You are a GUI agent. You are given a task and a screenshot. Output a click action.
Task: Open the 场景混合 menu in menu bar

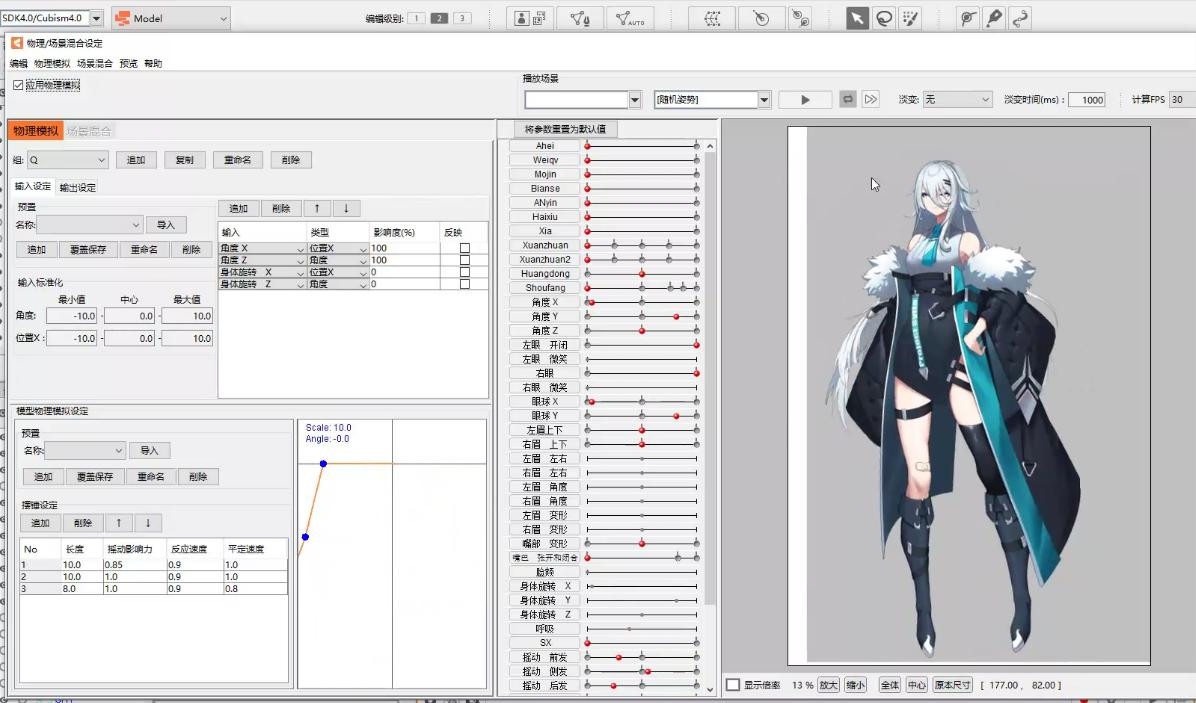(x=95, y=63)
